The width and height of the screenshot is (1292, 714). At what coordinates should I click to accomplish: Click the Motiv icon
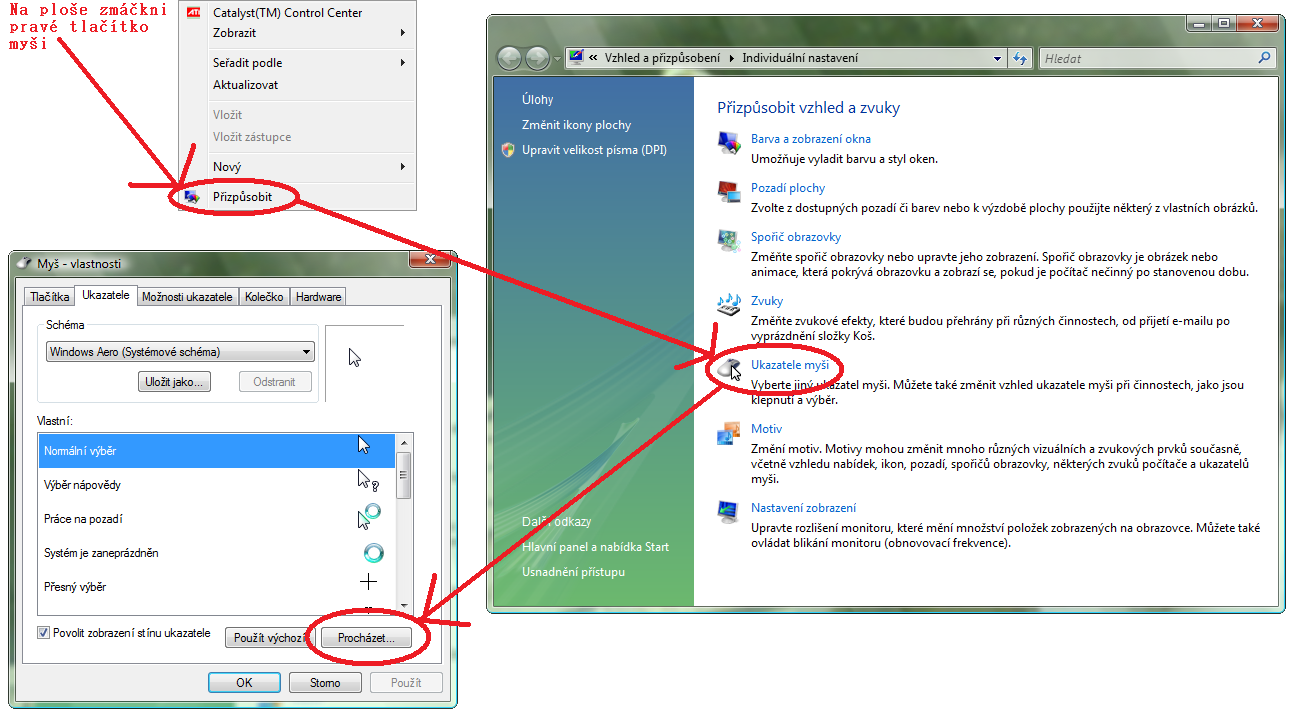729,433
